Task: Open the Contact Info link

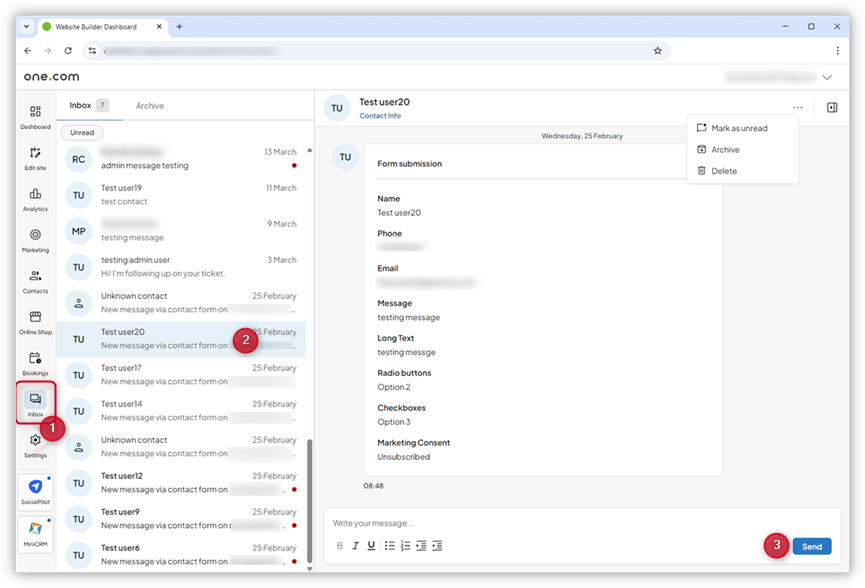Action: [380, 116]
